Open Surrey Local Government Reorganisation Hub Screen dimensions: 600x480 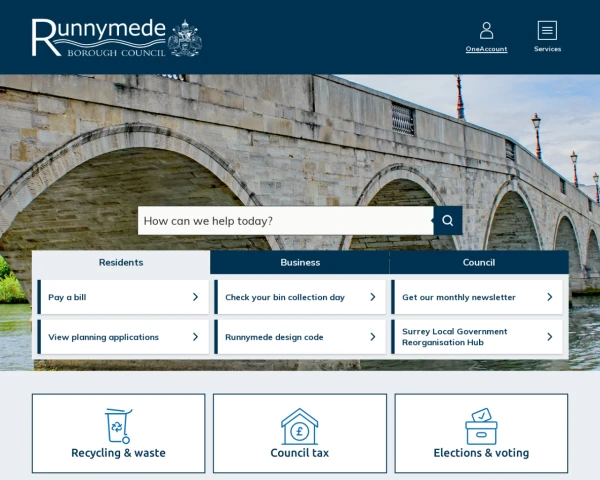click(x=477, y=337)
